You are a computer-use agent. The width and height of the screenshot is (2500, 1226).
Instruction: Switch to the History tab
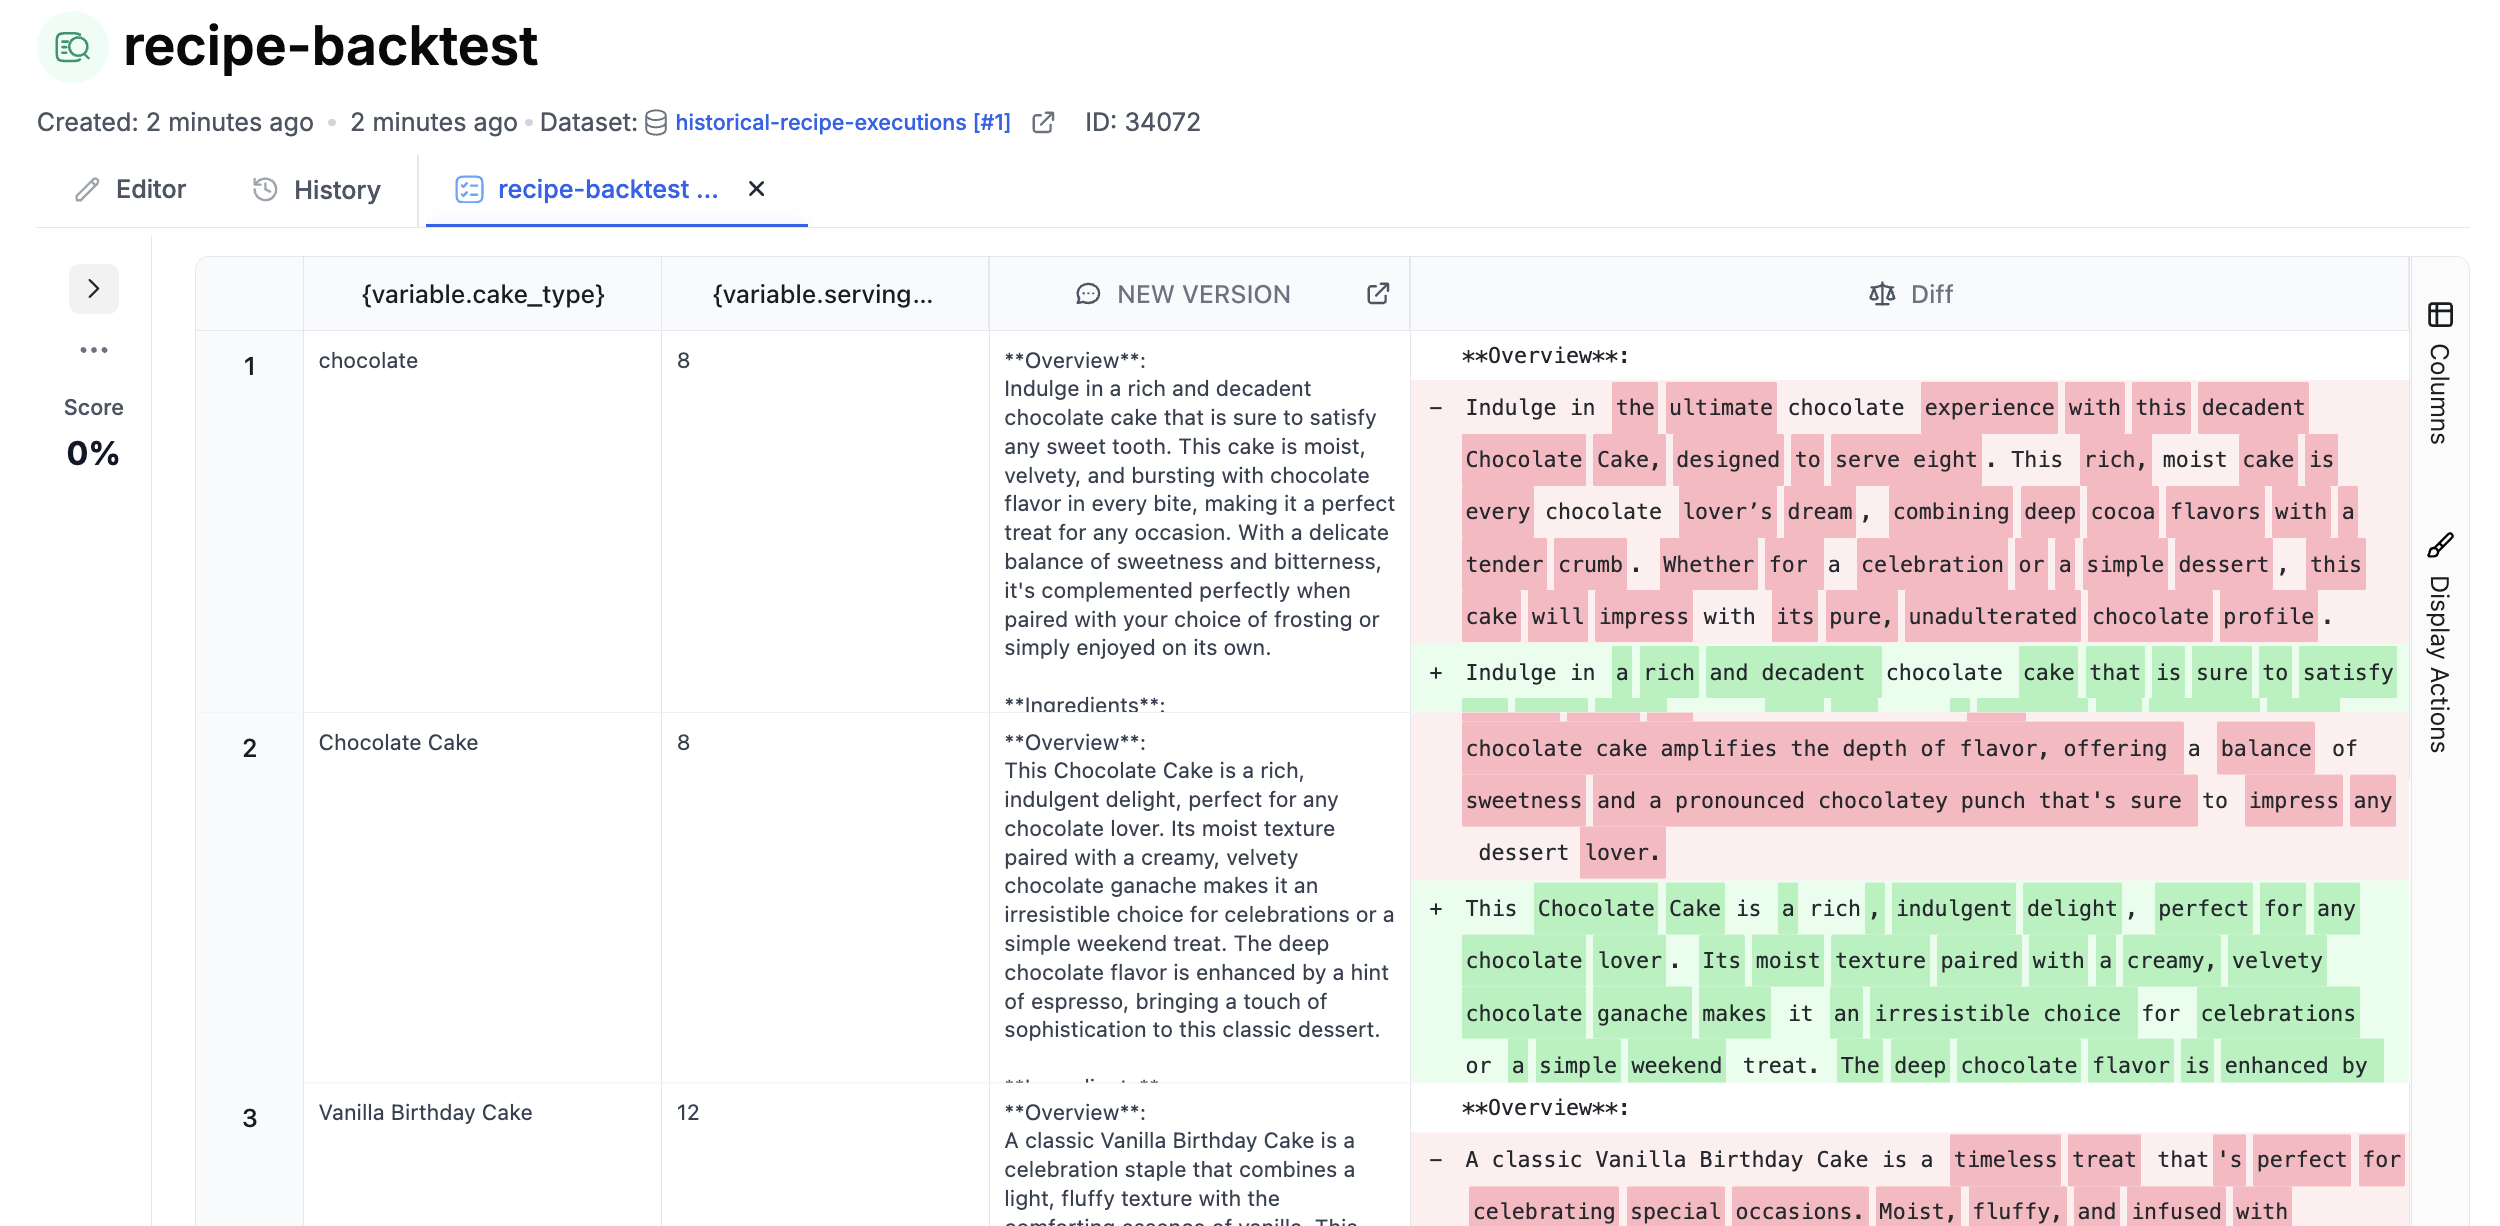click(335, 189)
